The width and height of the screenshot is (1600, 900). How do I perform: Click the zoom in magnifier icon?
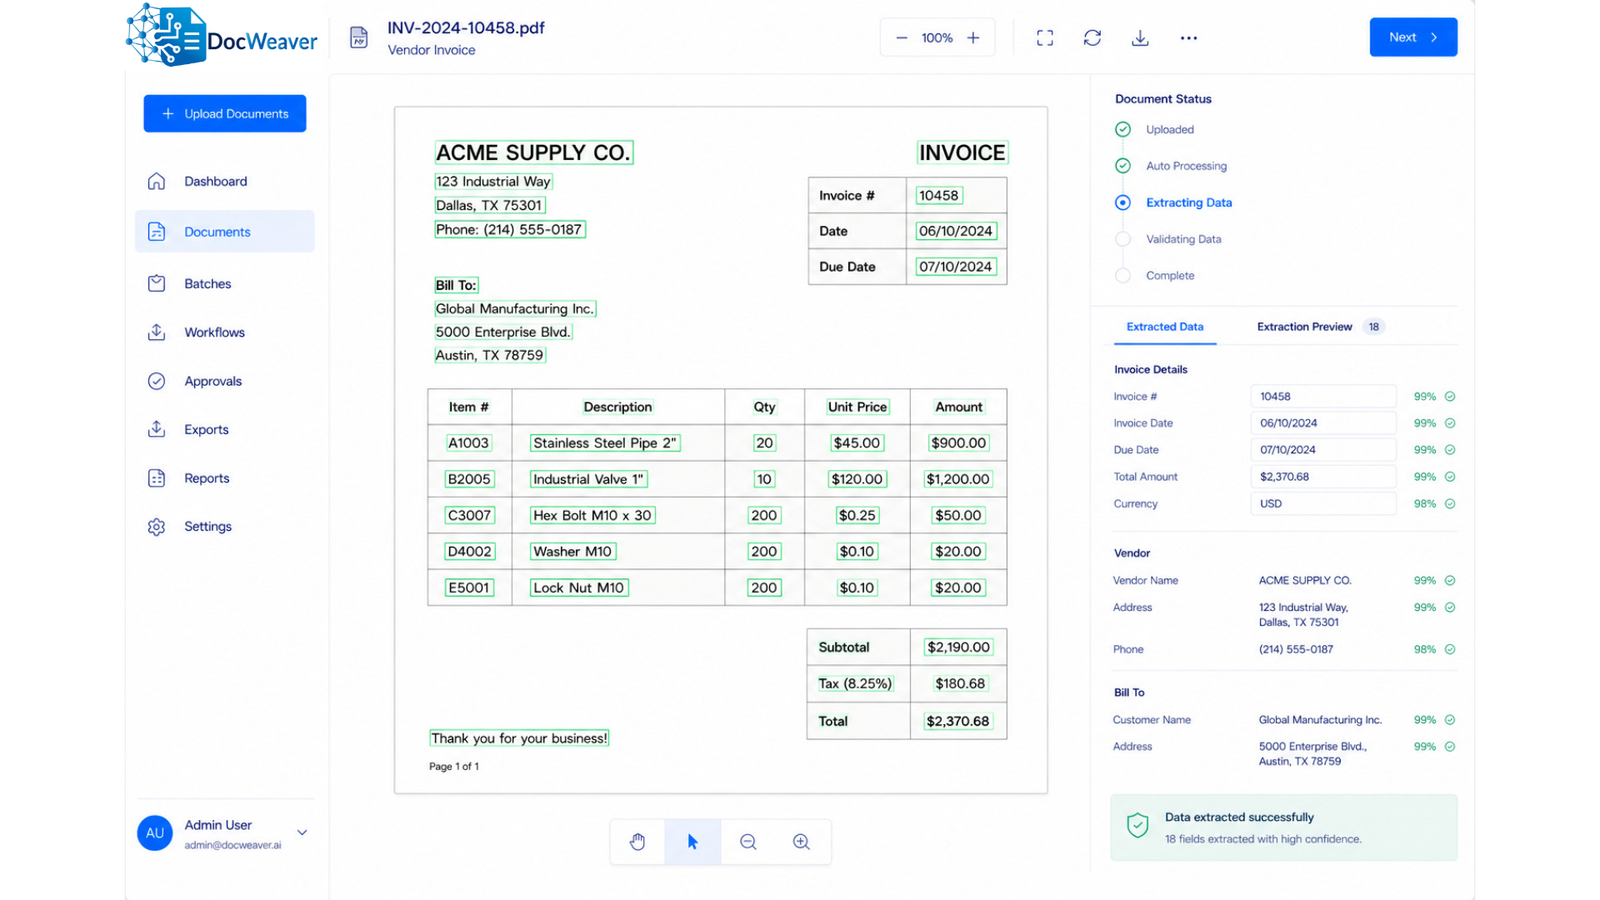pos(801,842)
